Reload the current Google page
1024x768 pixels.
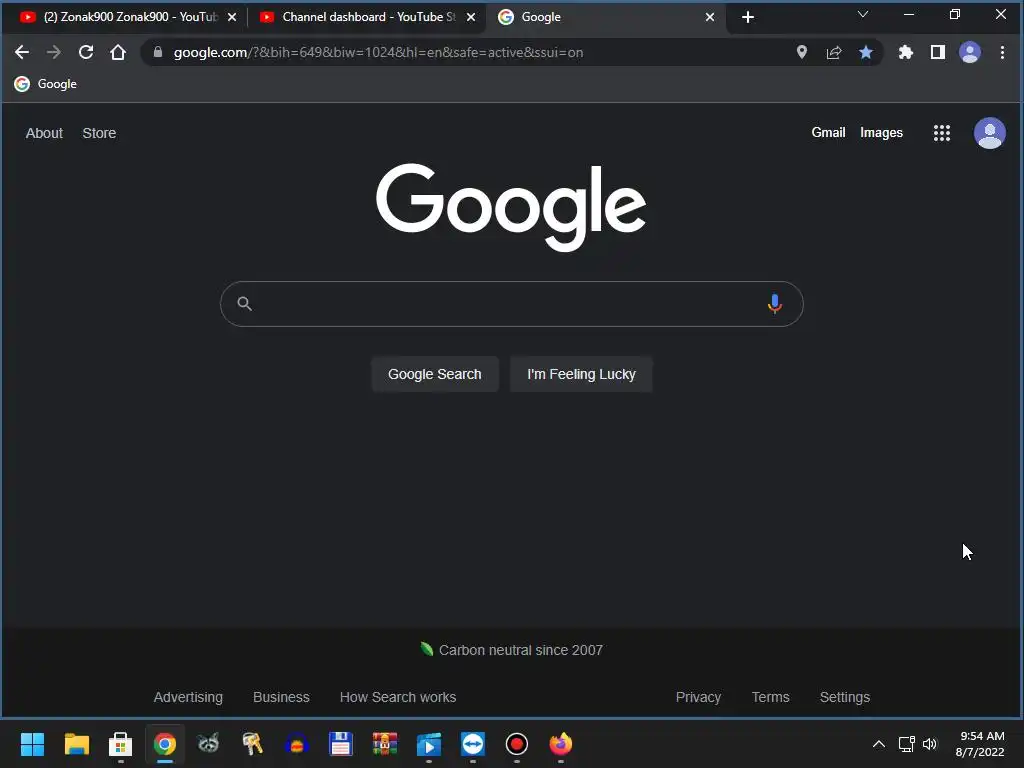pos(86,52)
